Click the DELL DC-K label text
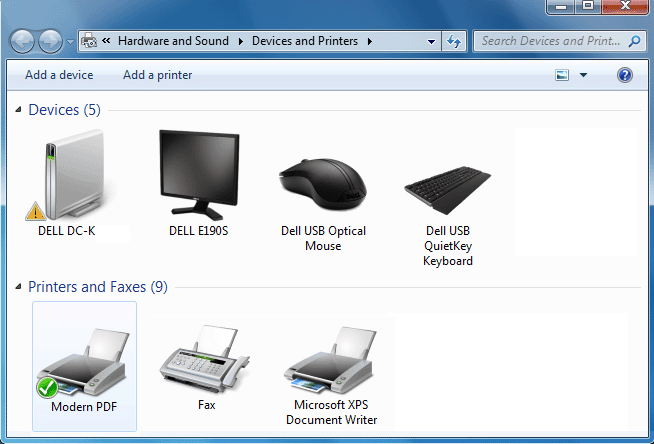The image size is (654, 444). tap(67, 231)
